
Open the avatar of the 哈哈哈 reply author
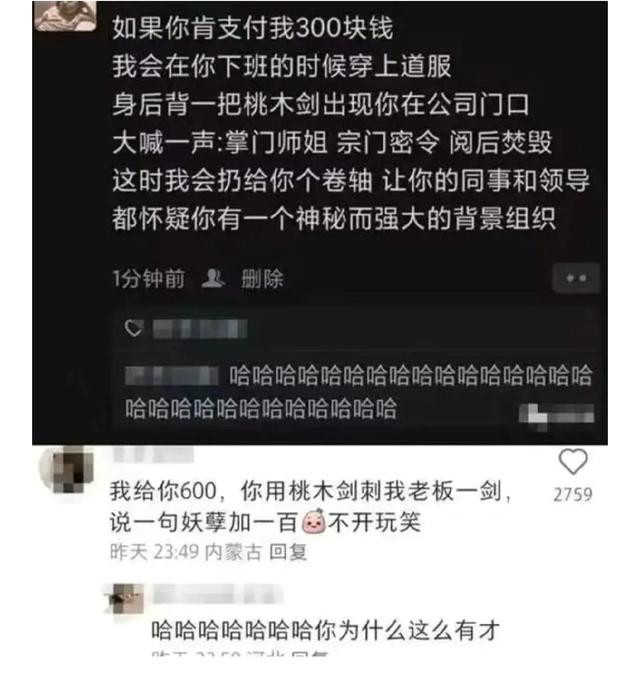126,598
